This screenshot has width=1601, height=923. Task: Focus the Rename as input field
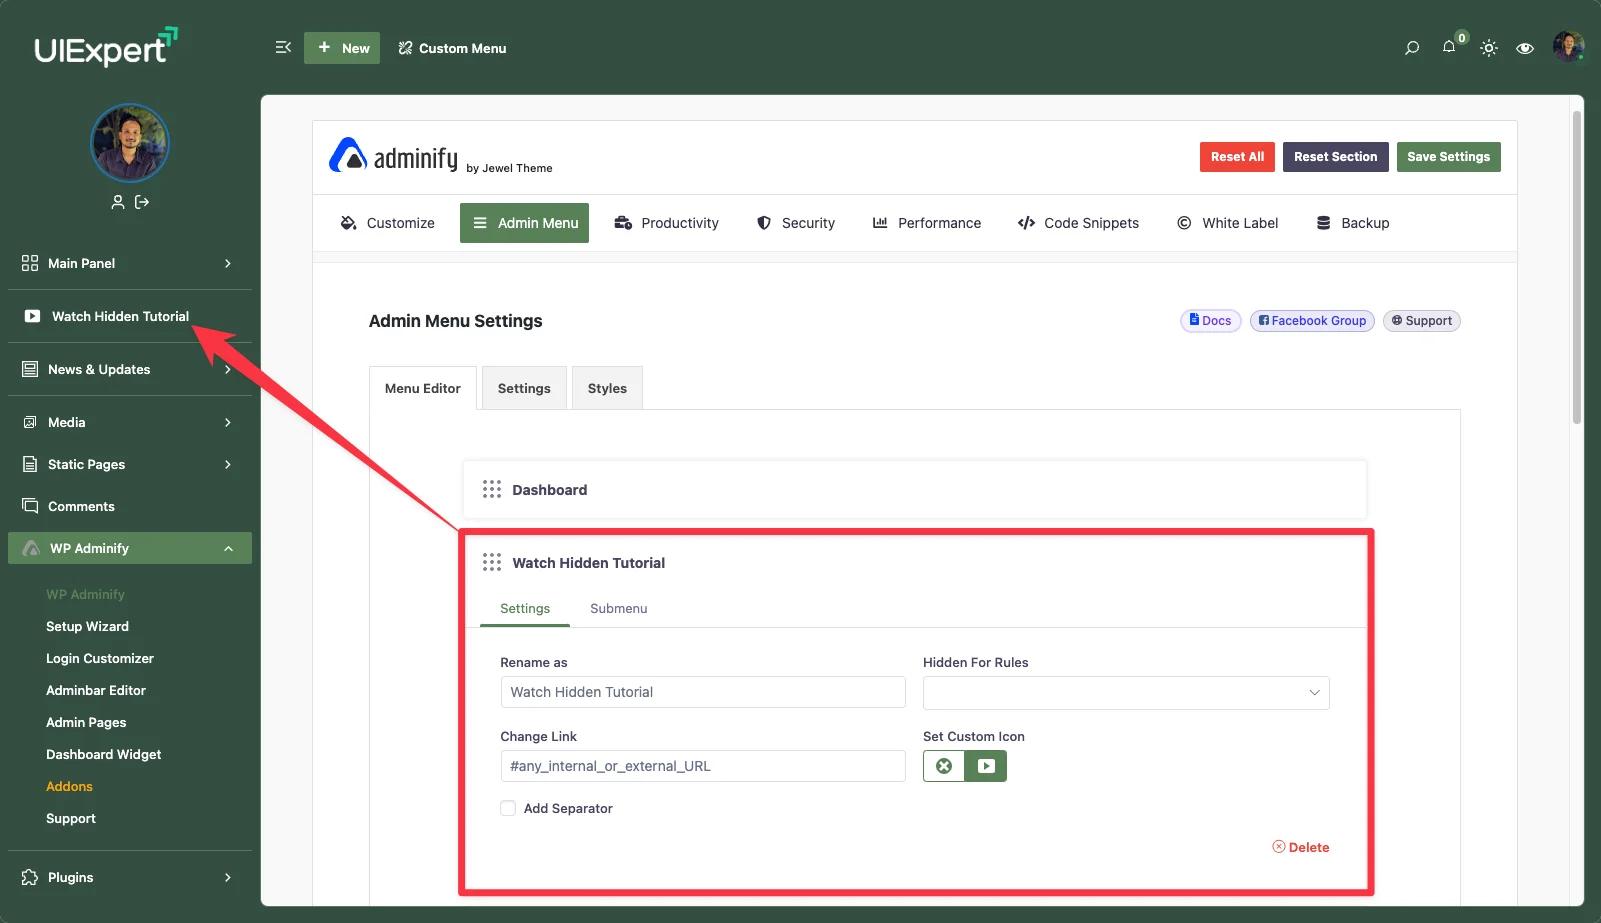(703, 692)
